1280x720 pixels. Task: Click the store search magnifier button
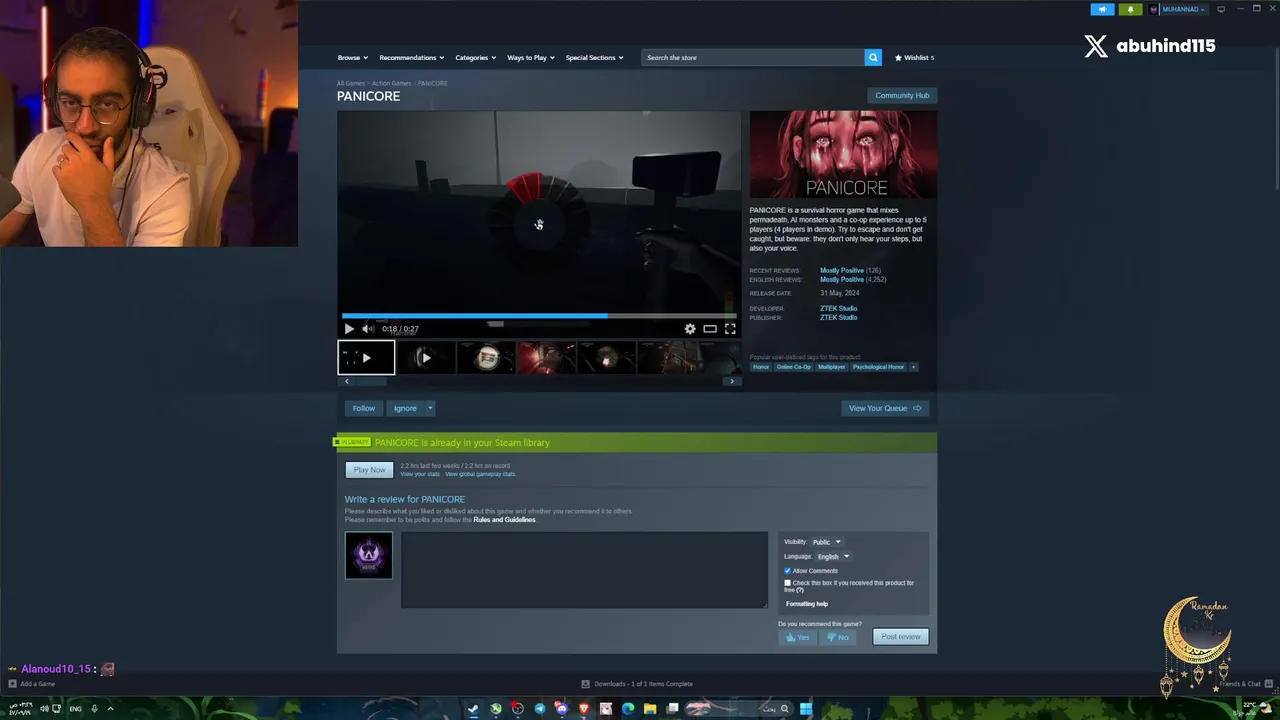pyautogui.click(x=873, y=57)
